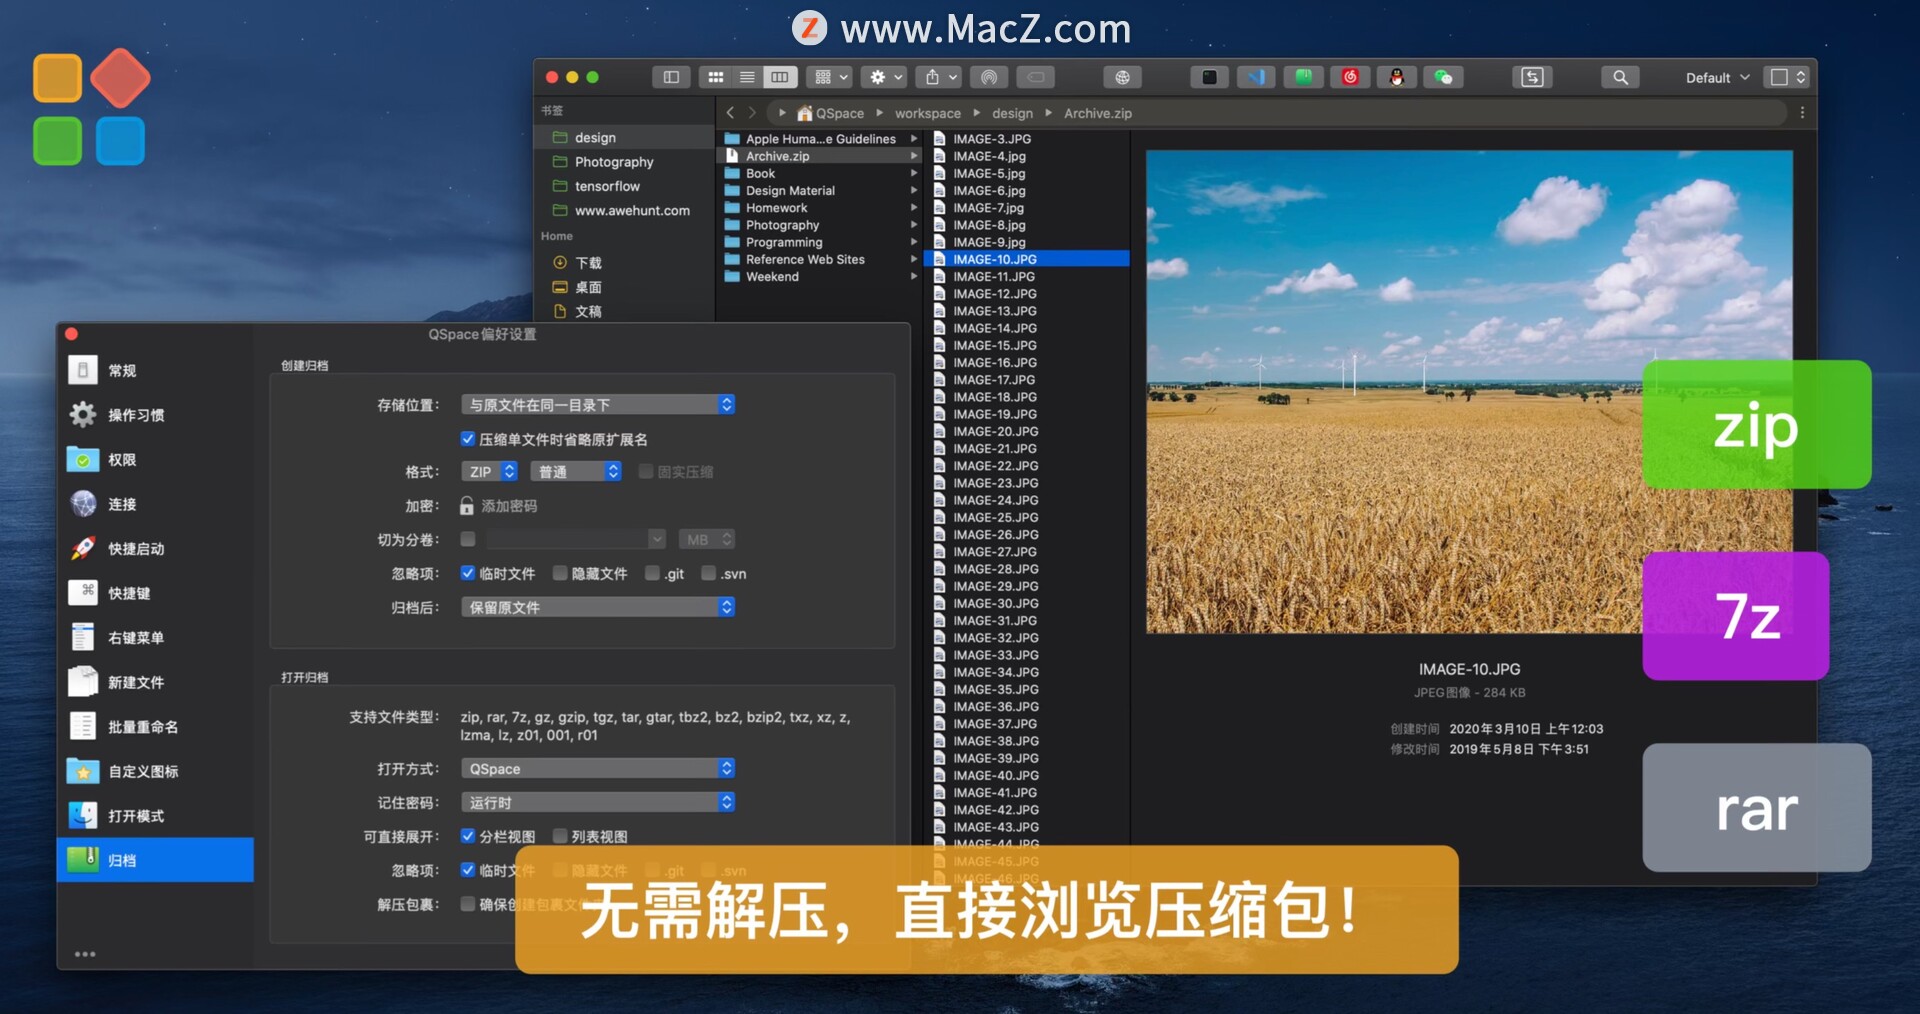Image resolution: width=1920 pixels, height=1014 pixels.
Task: Click the globe network connect icon
Action: (1122, 77)
